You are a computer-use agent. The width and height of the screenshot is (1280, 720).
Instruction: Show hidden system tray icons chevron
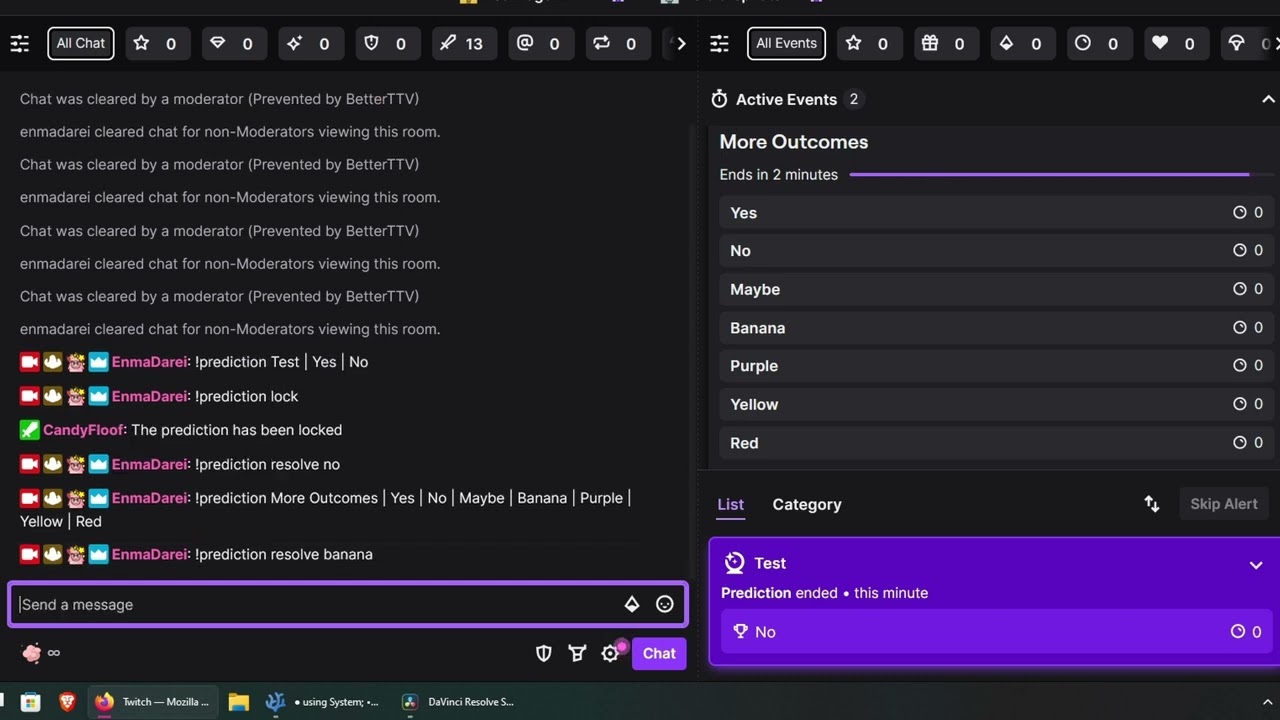point(1269,702)
